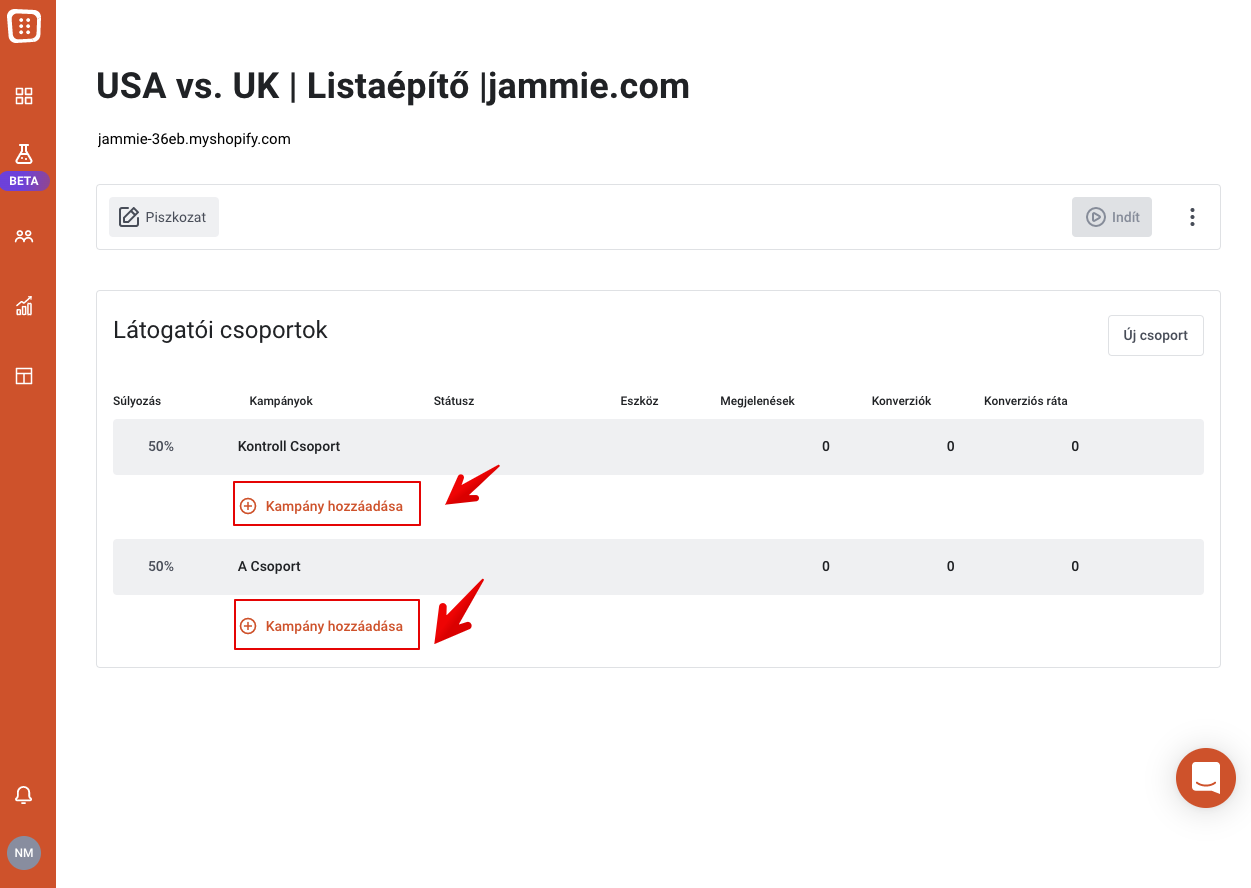Click the BETA badge in sidebar
The height and width of the screenshot is (888, 1251).
pos(24,181)
